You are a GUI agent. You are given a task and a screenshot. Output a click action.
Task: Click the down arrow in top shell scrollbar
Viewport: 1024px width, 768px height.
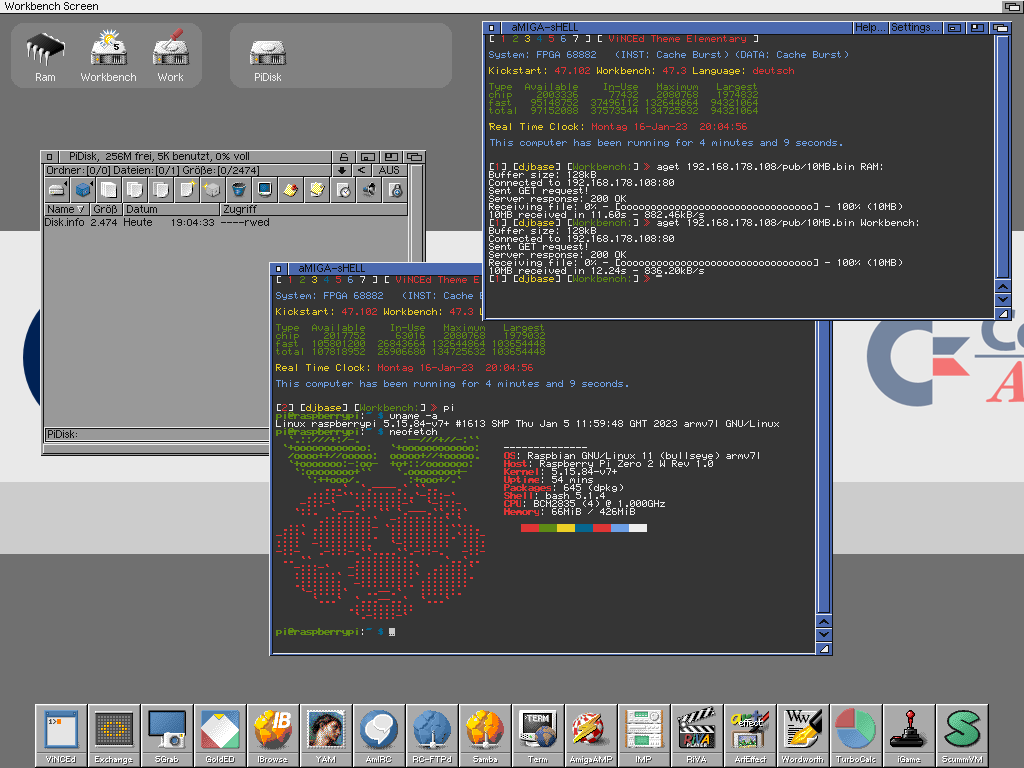click(x=1003, y=299)
